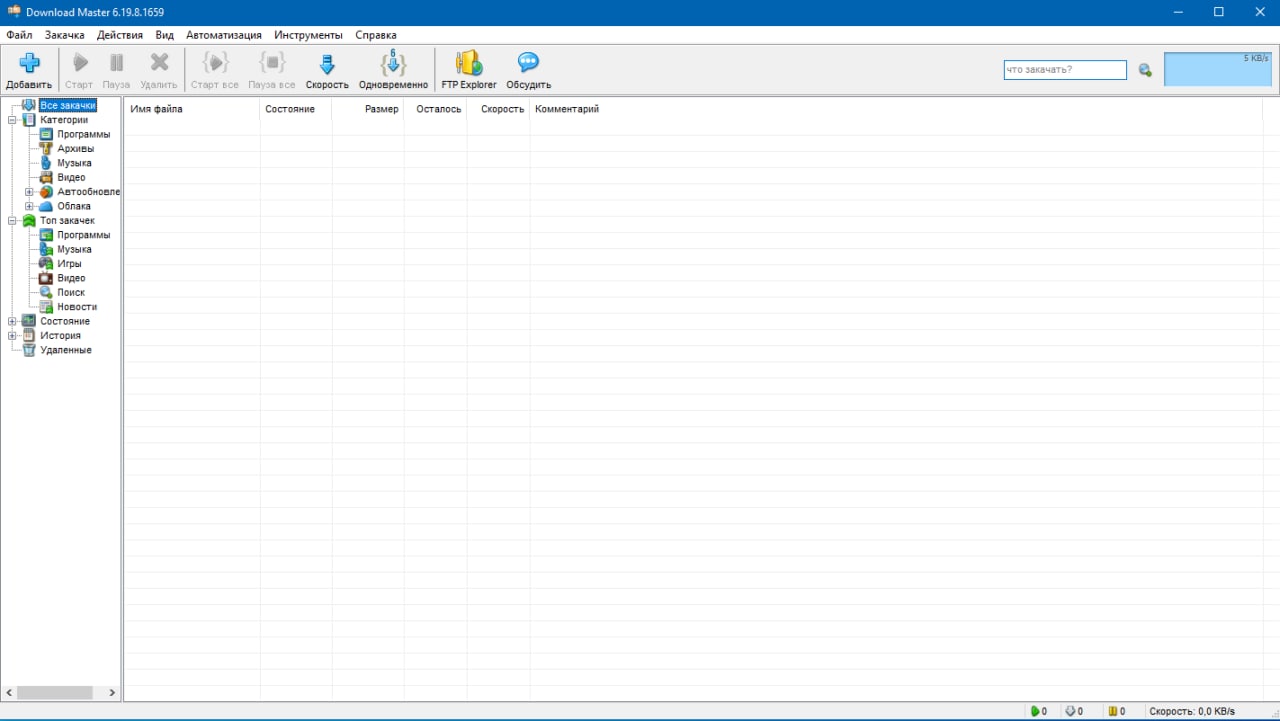Expand the Состояние tree node
Image resolution: width=1280 pixels, height=721 pixels.
pos(12,321)
